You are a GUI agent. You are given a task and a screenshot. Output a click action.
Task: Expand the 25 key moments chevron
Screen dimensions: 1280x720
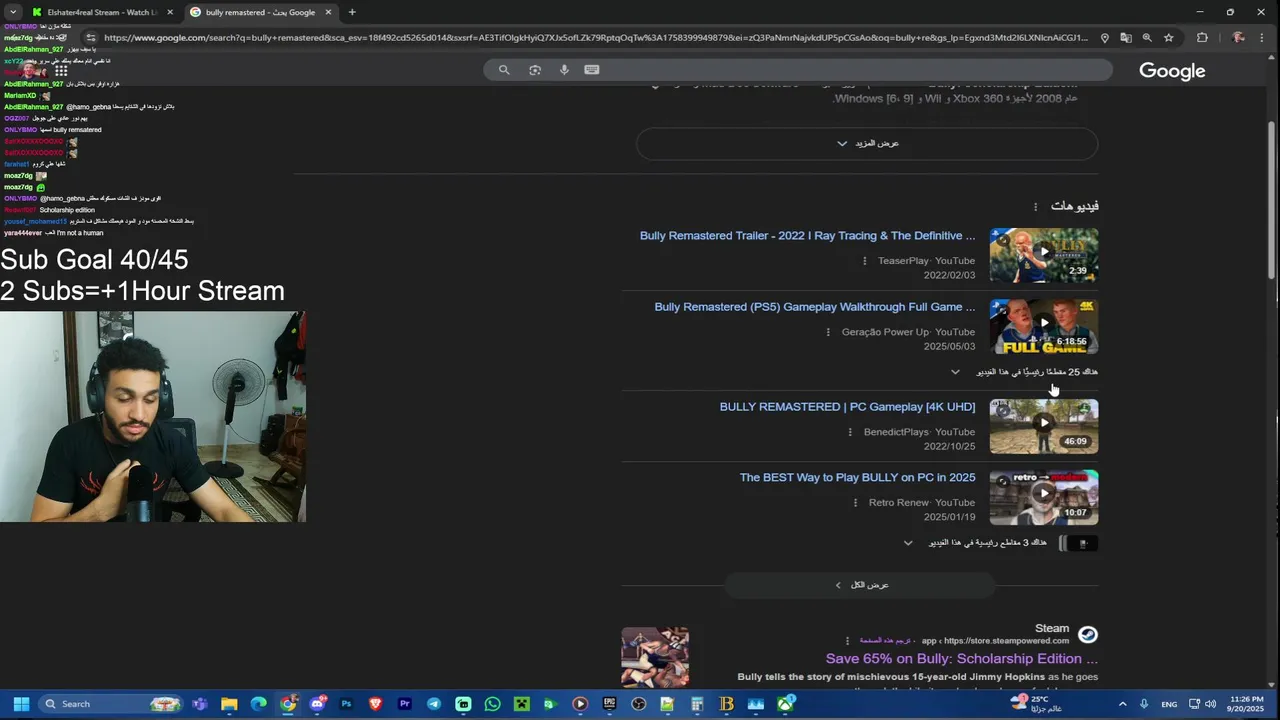955,372
